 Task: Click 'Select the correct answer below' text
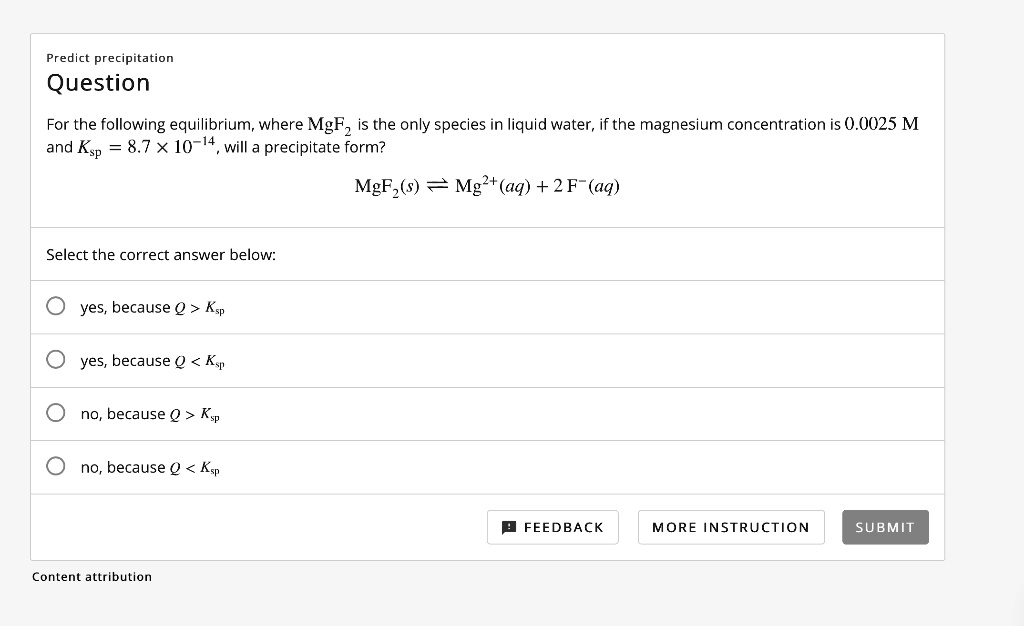click(160, 254)
